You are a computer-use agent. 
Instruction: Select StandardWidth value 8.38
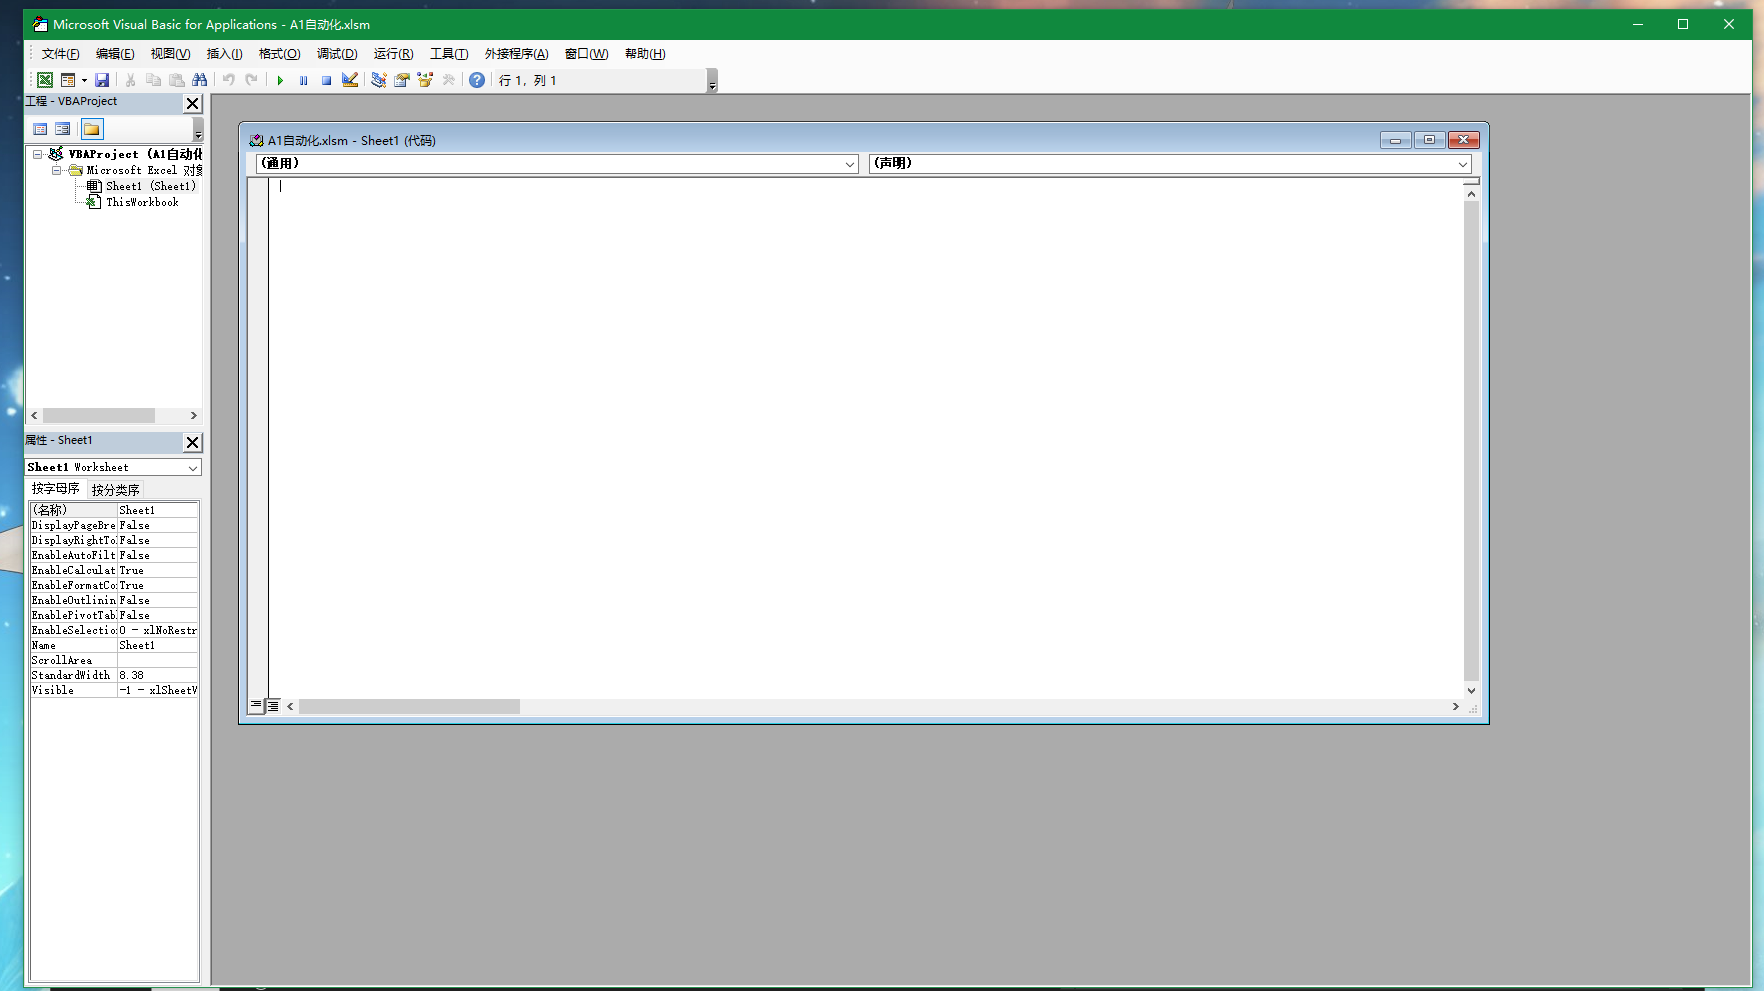pyautogui.click(x=158, y=675)
